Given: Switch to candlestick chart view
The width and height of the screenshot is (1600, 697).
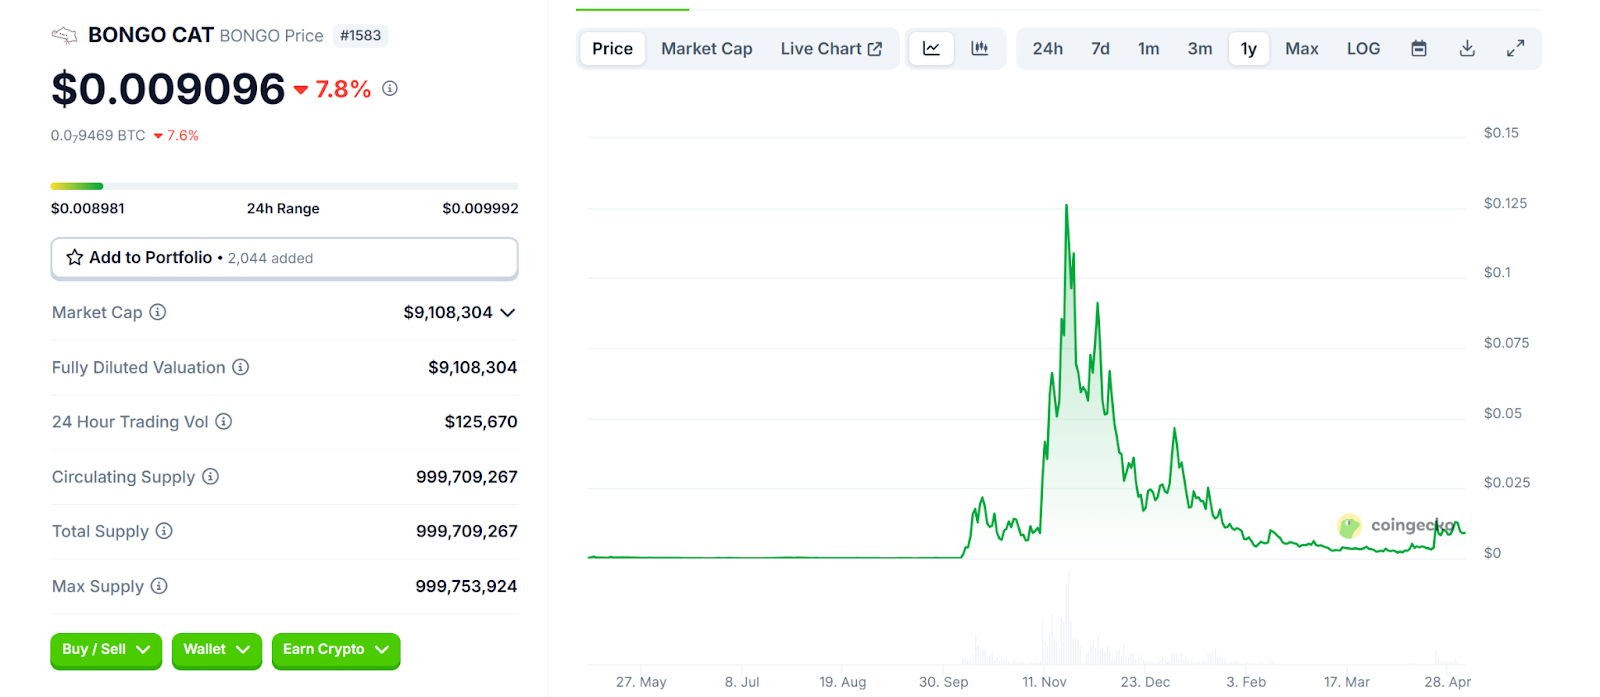Looking at the screenshot, I should (980, 48).
